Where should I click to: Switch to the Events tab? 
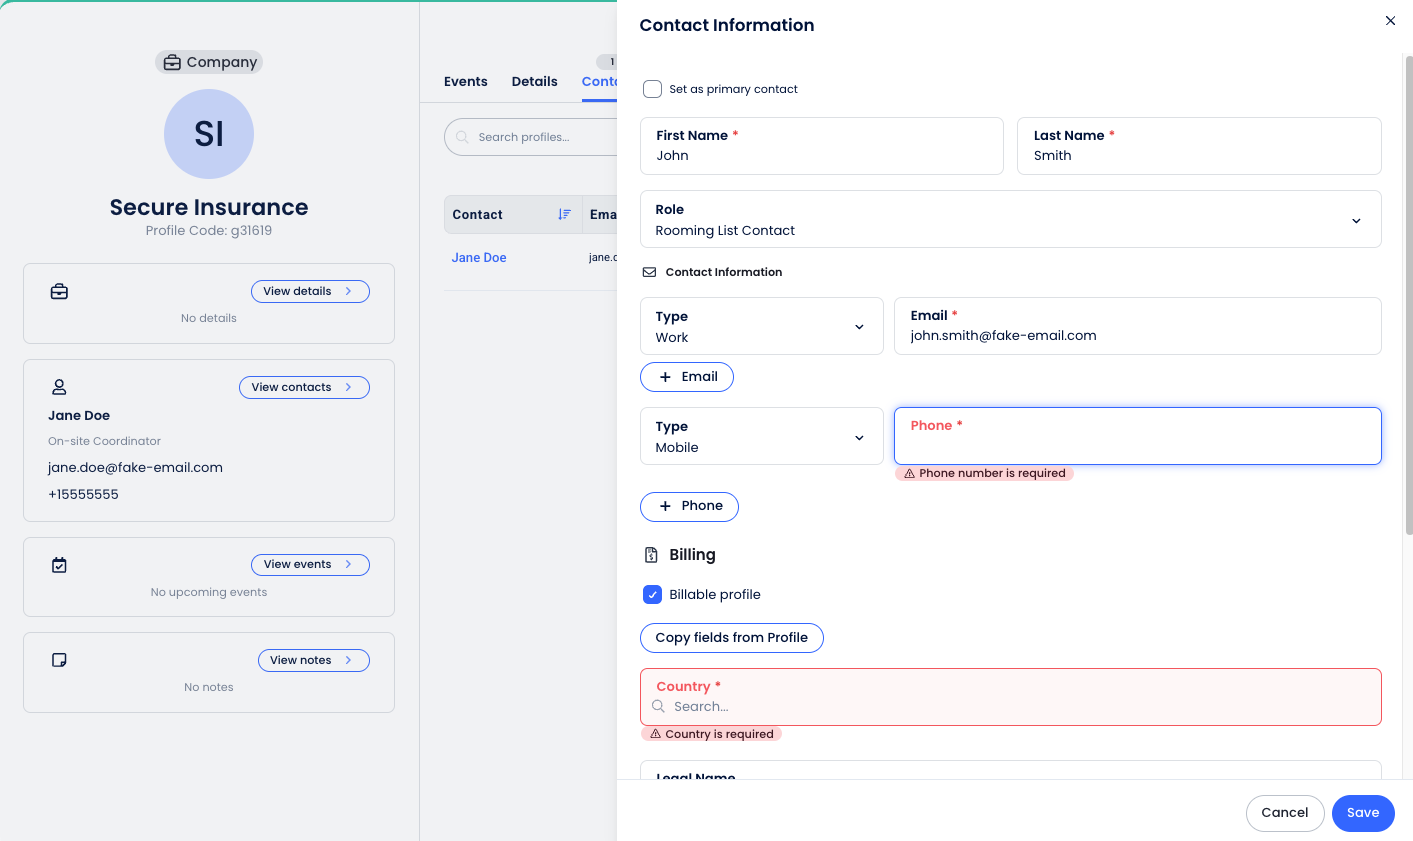(466, 82)
